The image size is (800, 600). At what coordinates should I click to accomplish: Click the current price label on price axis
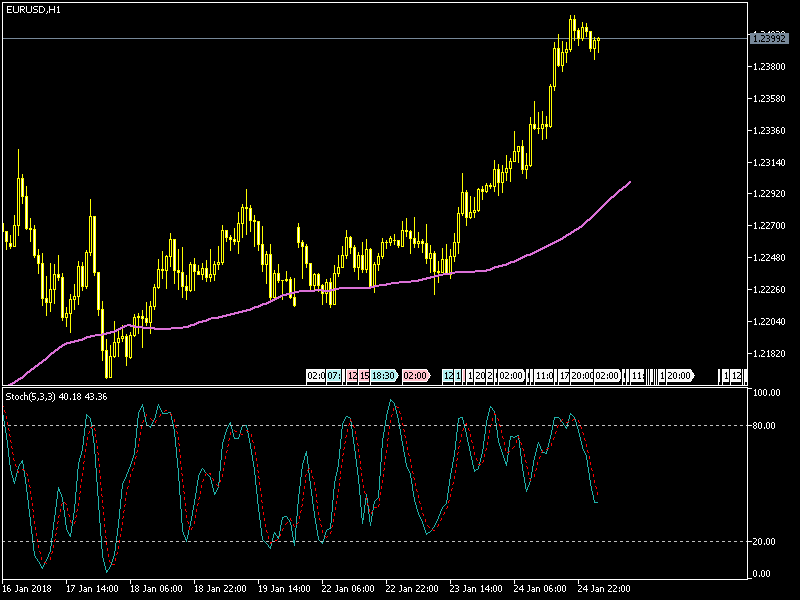point(767,38)
